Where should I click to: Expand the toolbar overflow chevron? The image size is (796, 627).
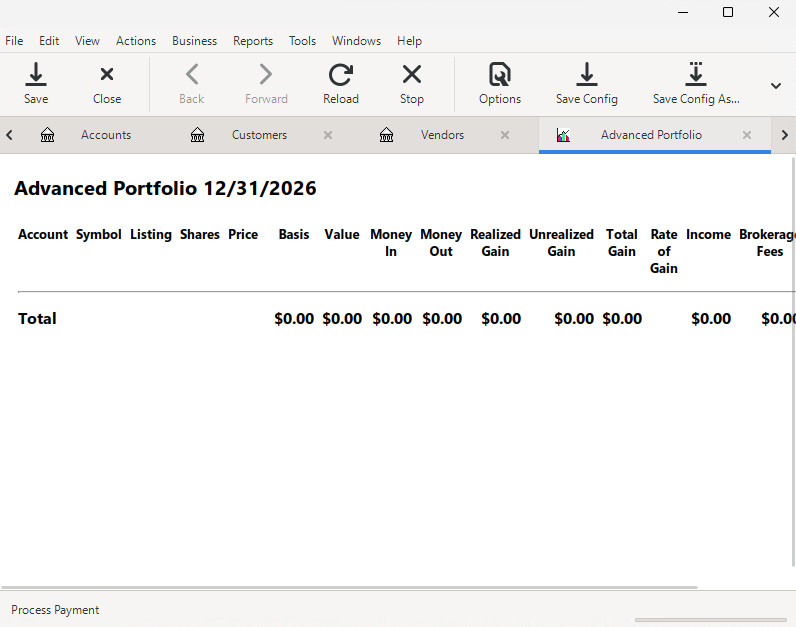click(x=776, y=86)
